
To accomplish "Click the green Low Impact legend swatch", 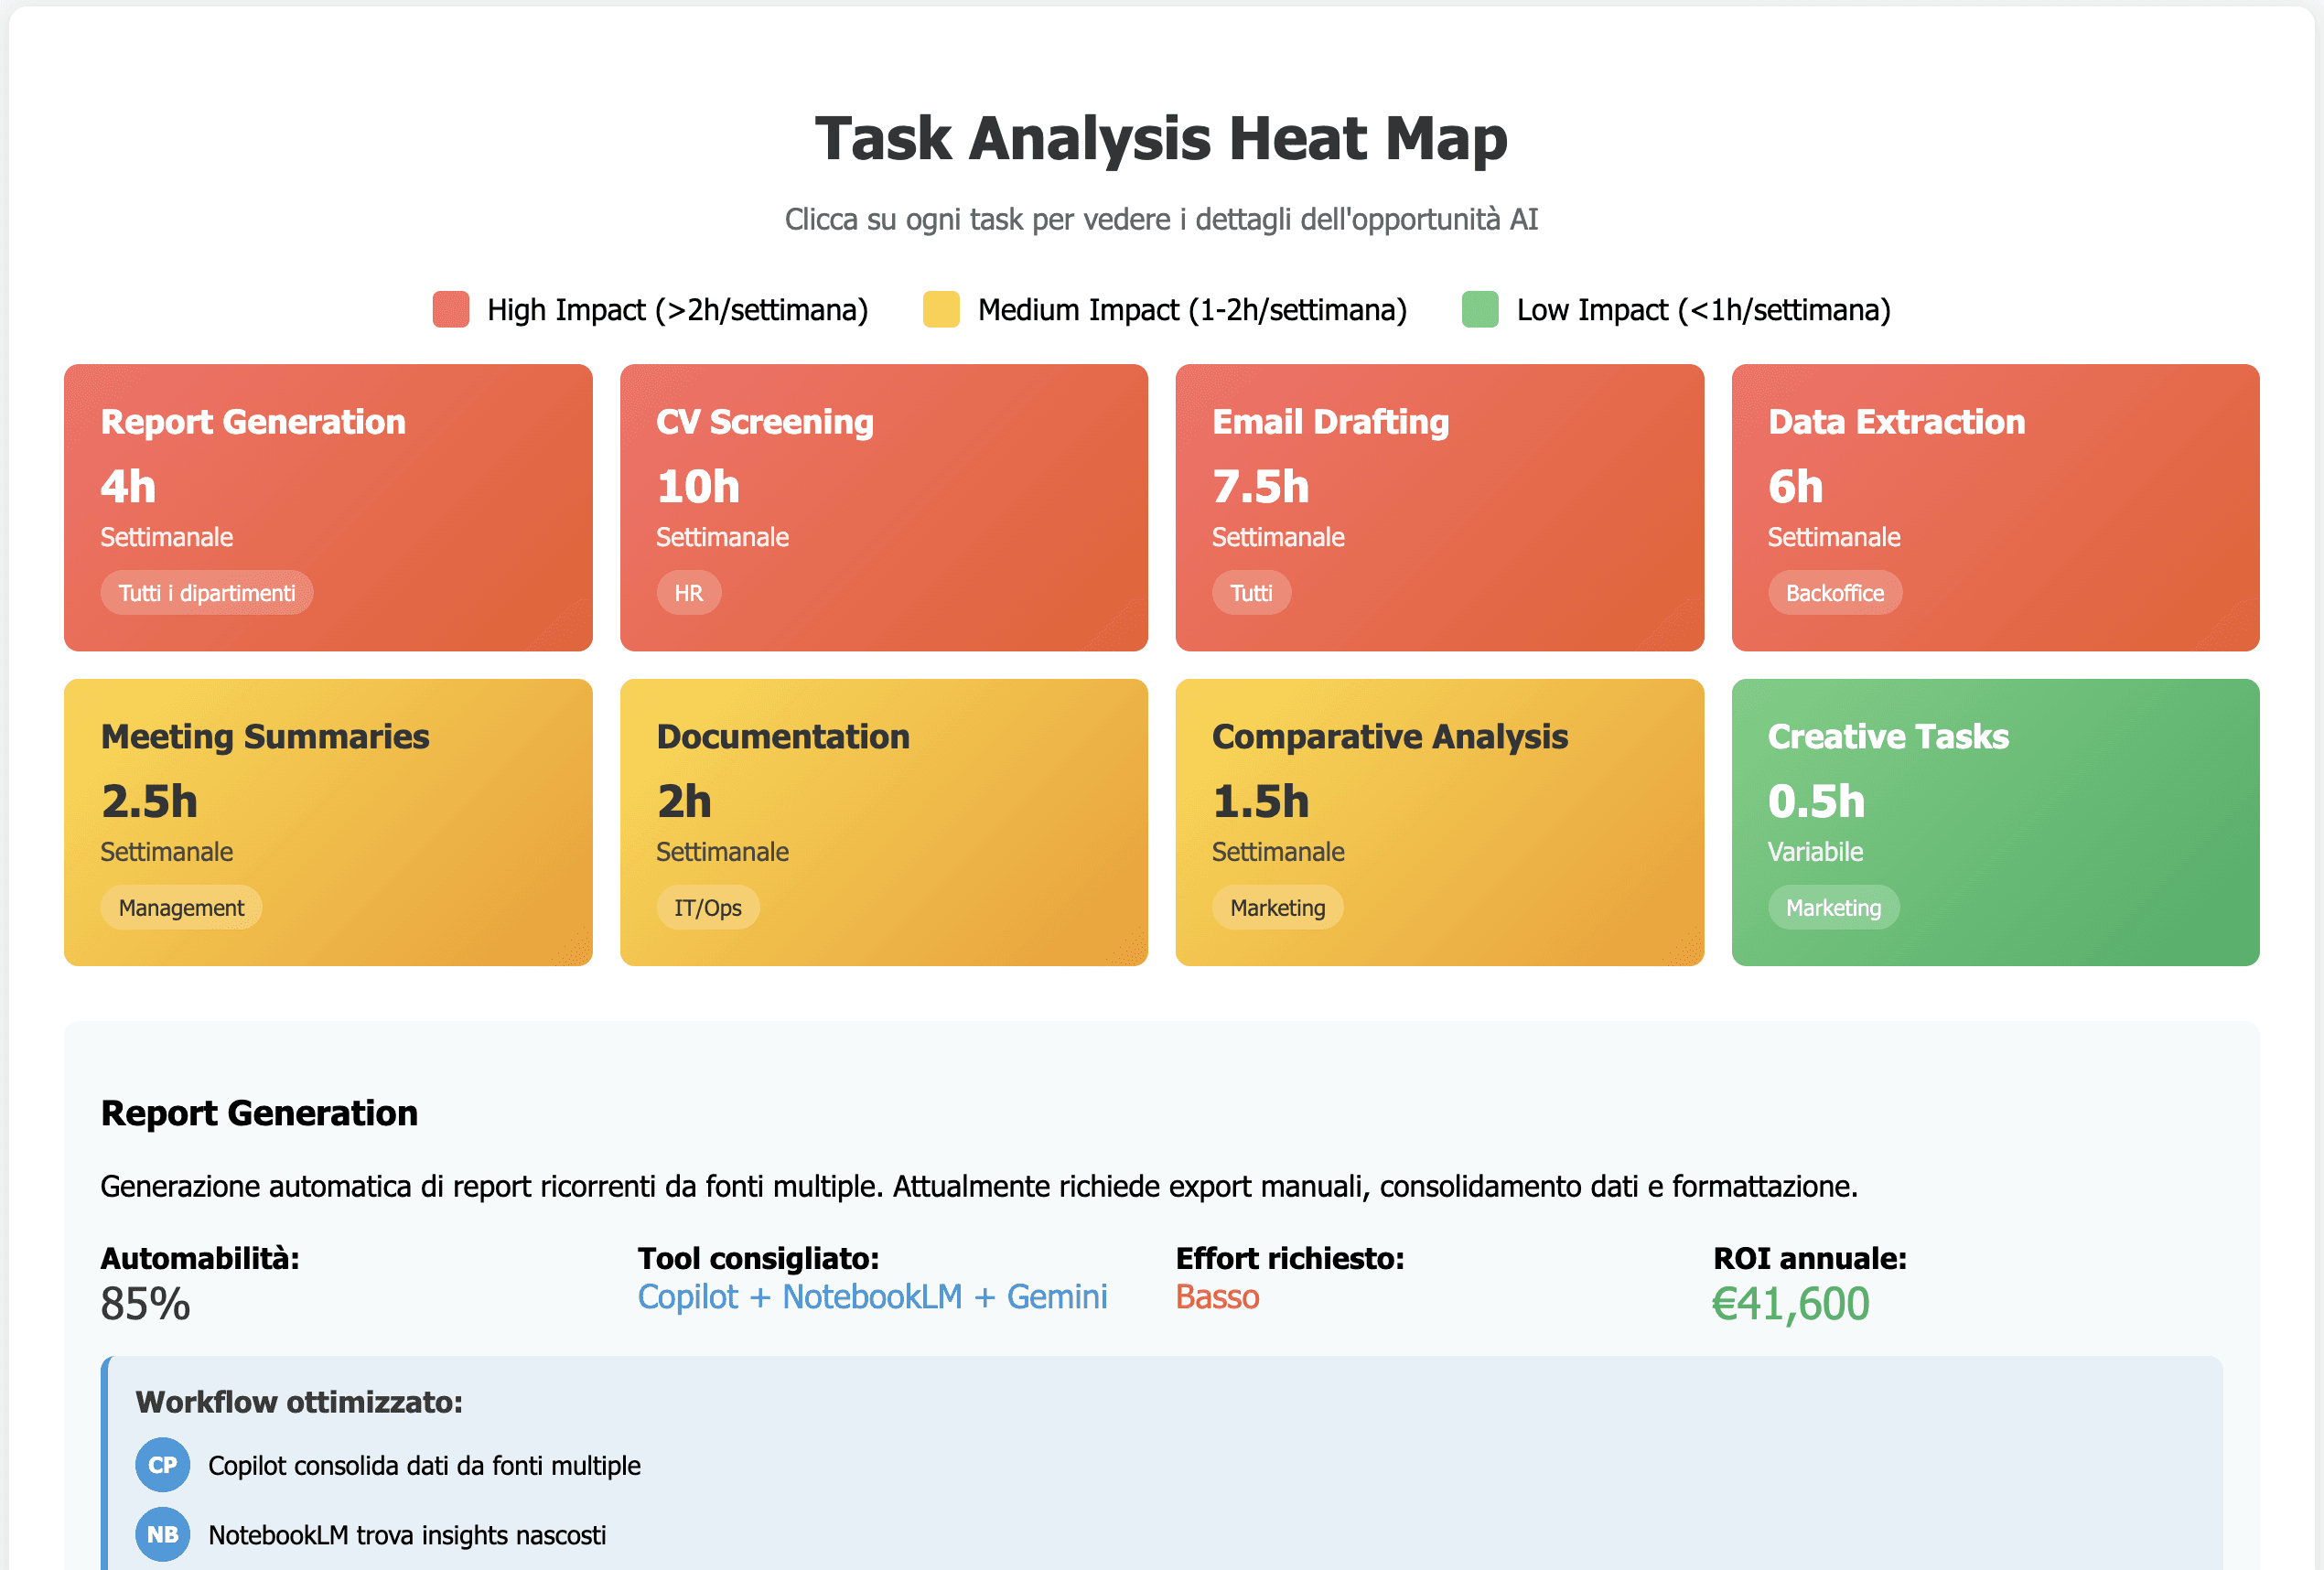I will (1479, 310).
